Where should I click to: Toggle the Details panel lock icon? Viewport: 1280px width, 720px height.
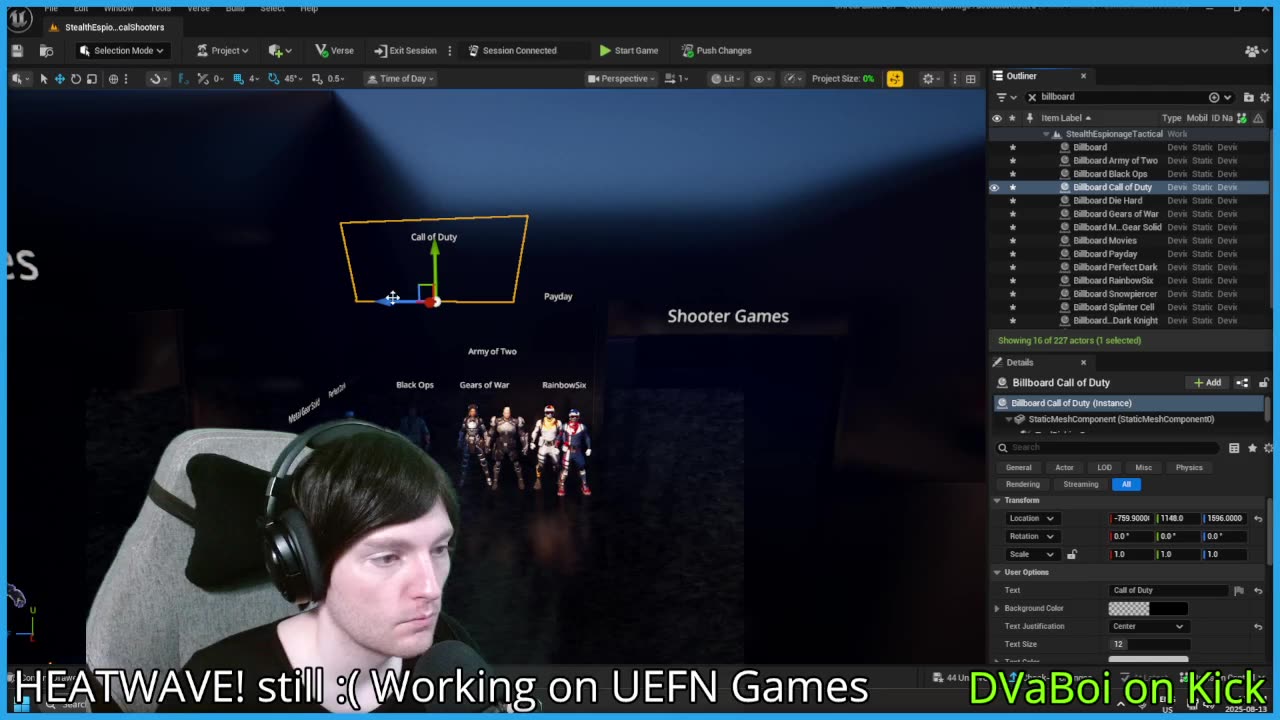1263,382
